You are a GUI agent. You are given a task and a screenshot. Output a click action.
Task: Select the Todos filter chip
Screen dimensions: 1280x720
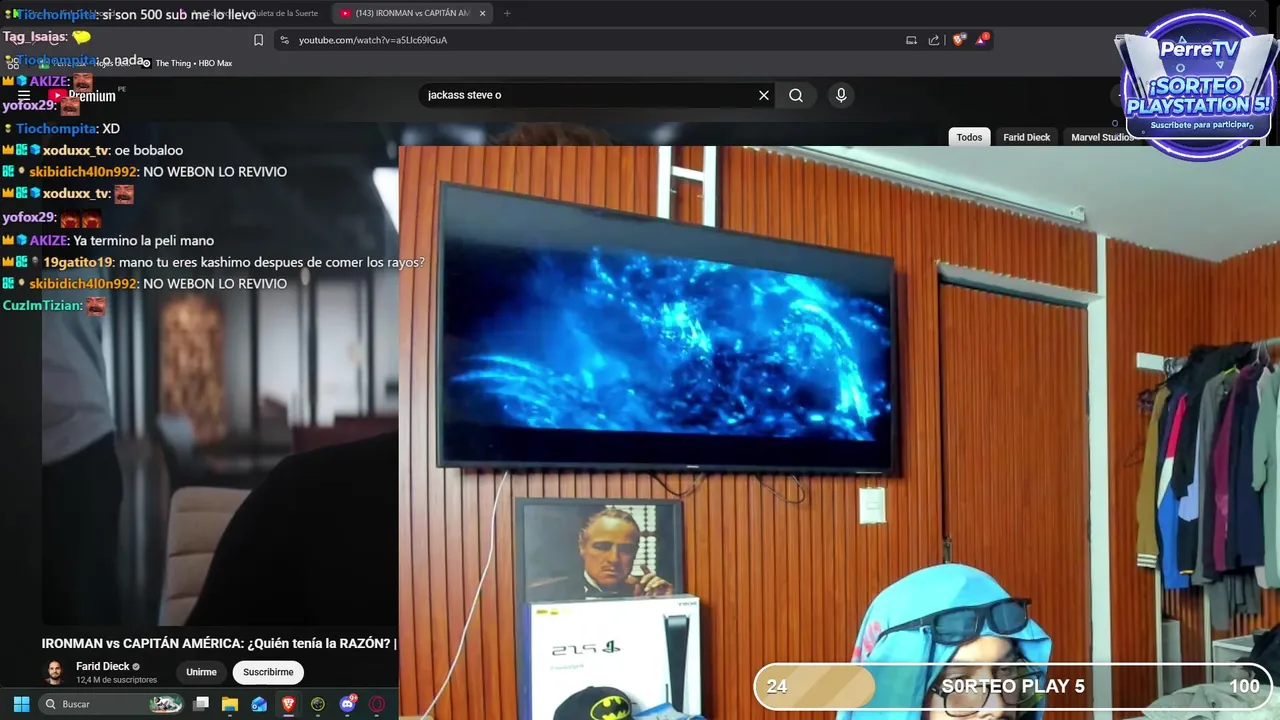coord(969,137)
